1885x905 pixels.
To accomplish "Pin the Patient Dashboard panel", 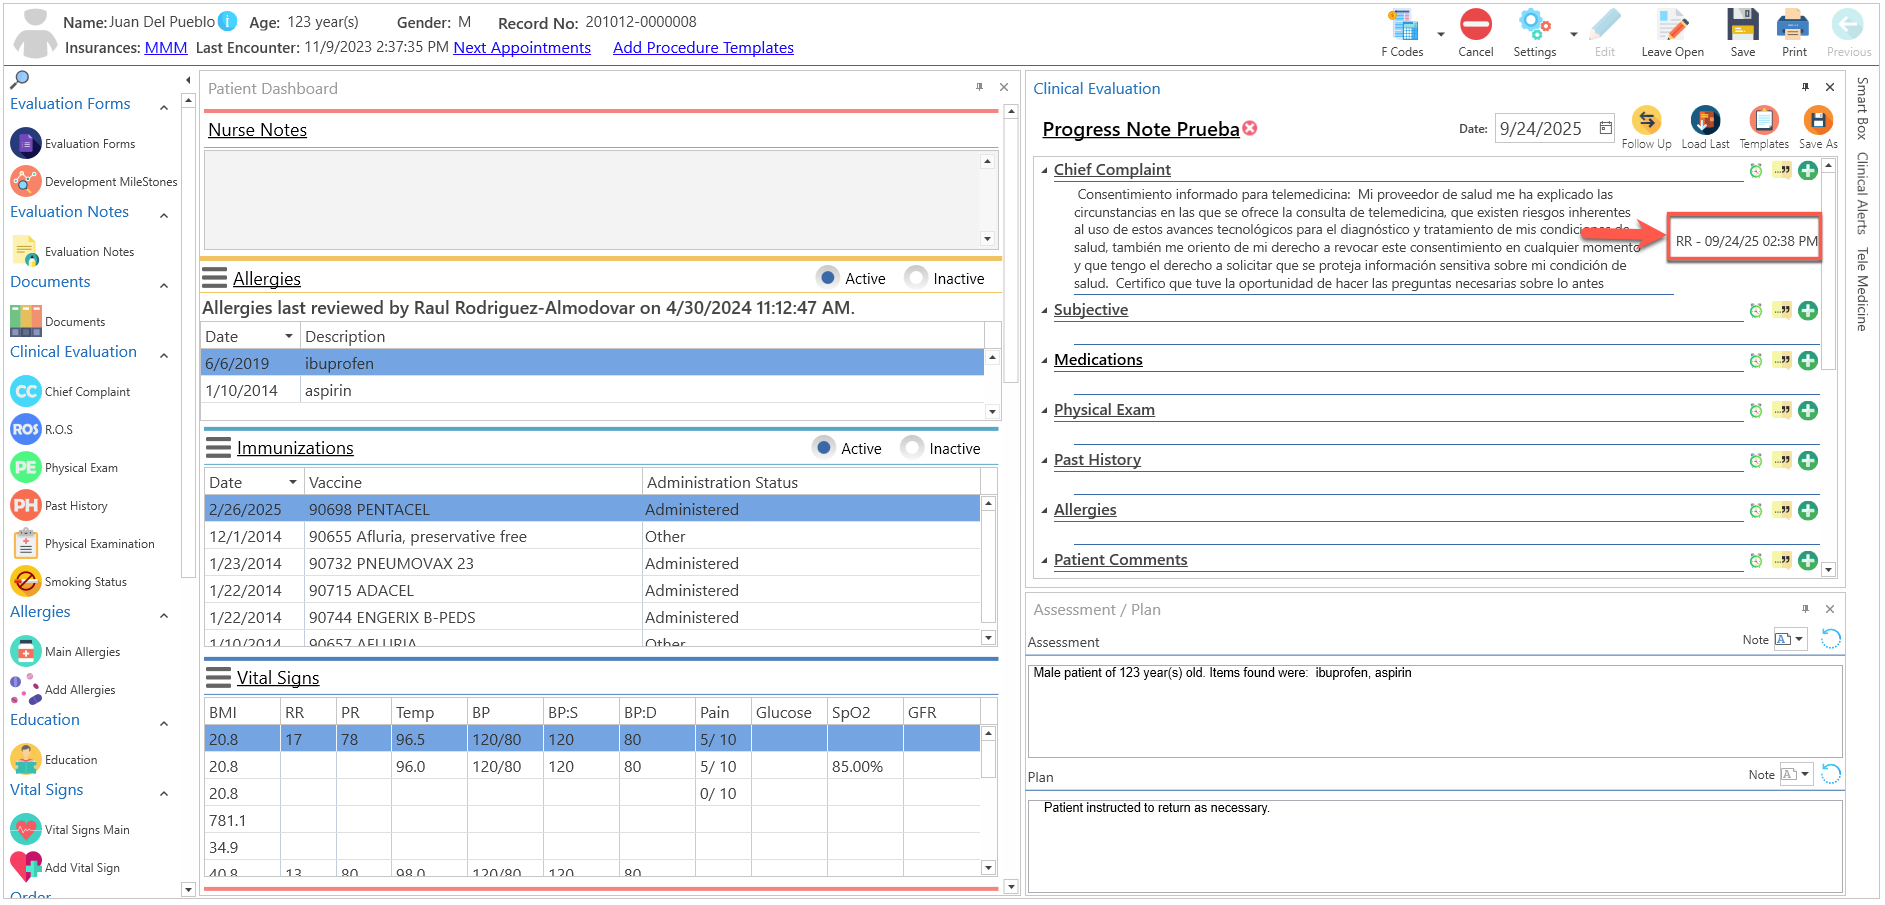I will pos(979,87).
